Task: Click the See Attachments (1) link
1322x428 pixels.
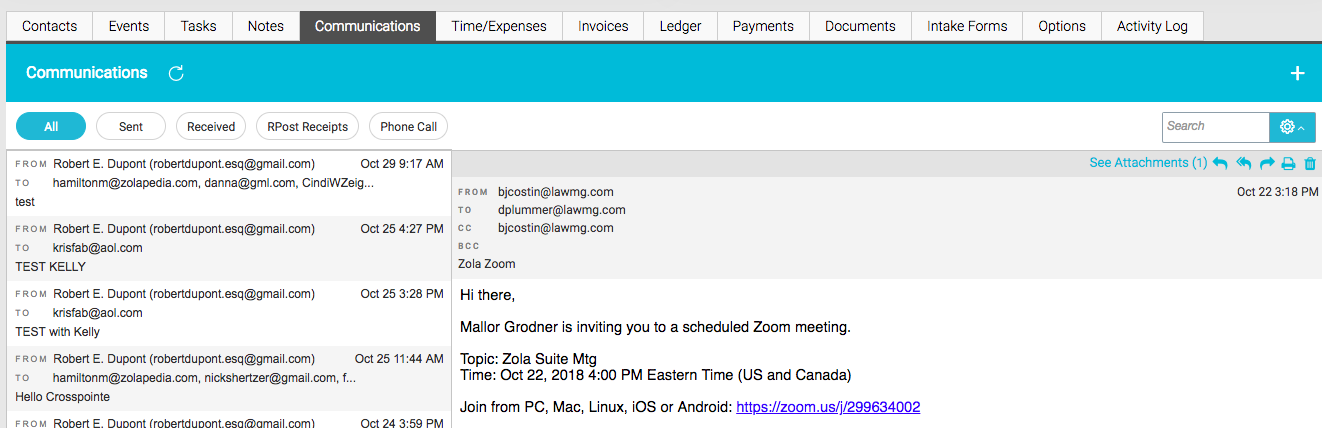Action: pos(1148,162)
